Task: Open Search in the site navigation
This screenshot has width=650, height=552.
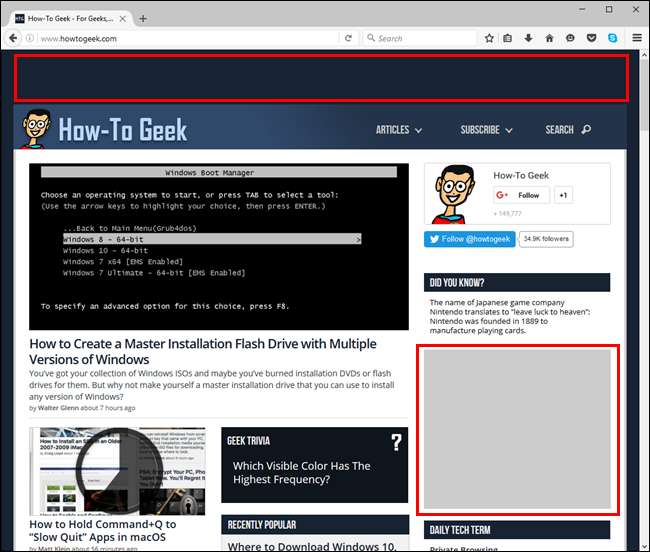Action: 567,130
